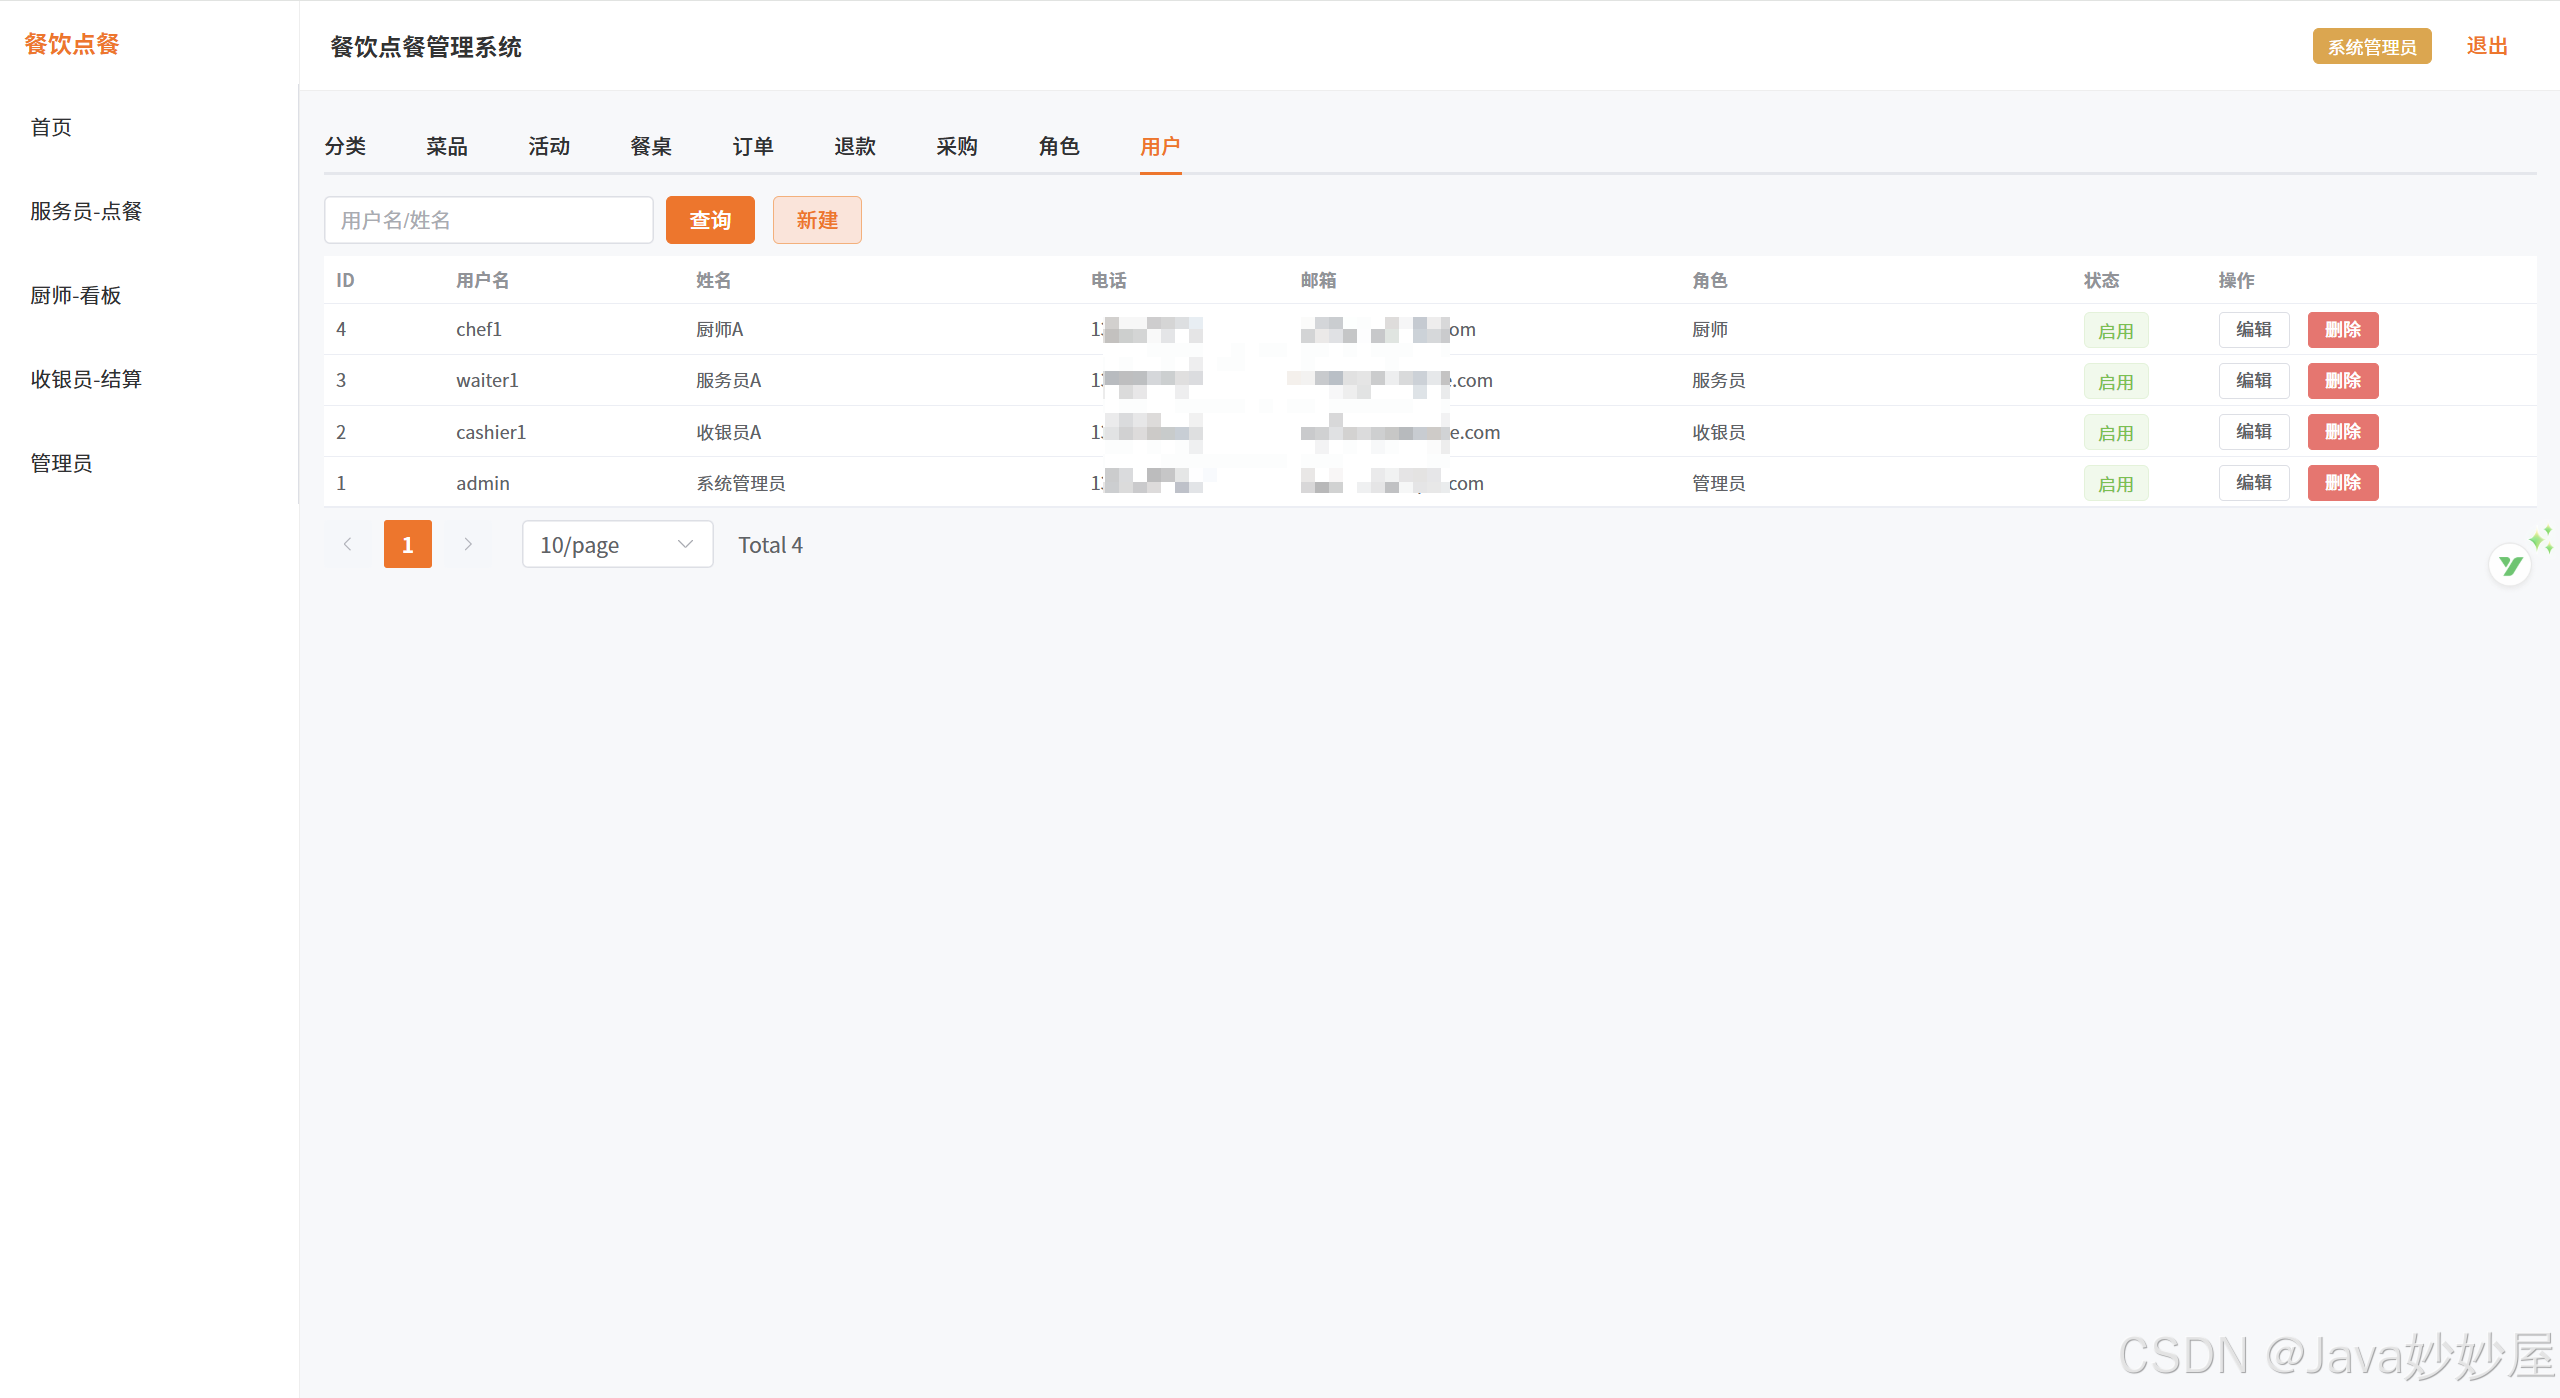
Task: Click the 系统管理员 user badge
Action: [2371, 47]
